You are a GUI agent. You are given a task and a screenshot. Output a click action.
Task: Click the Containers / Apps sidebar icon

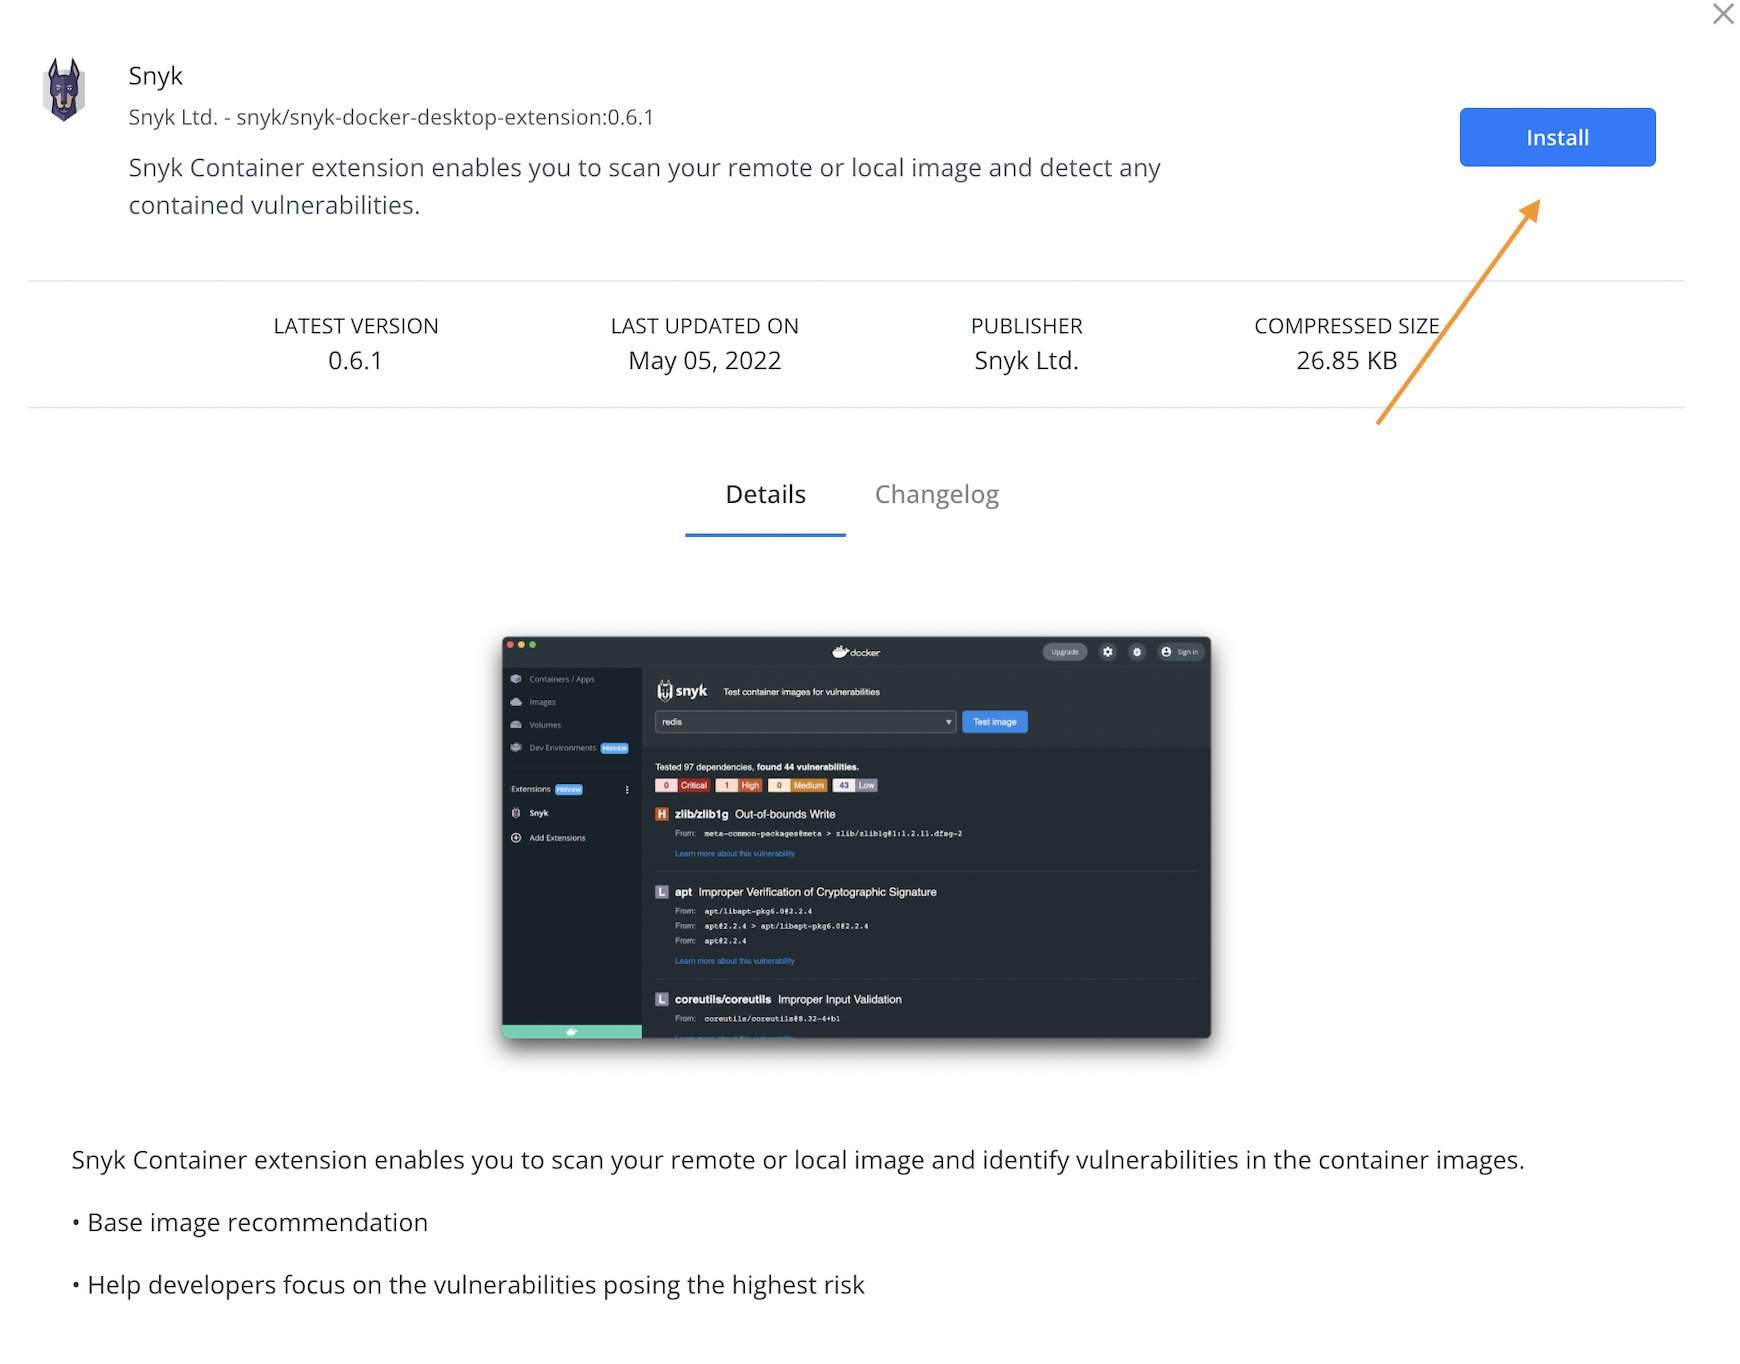point(516,679)
